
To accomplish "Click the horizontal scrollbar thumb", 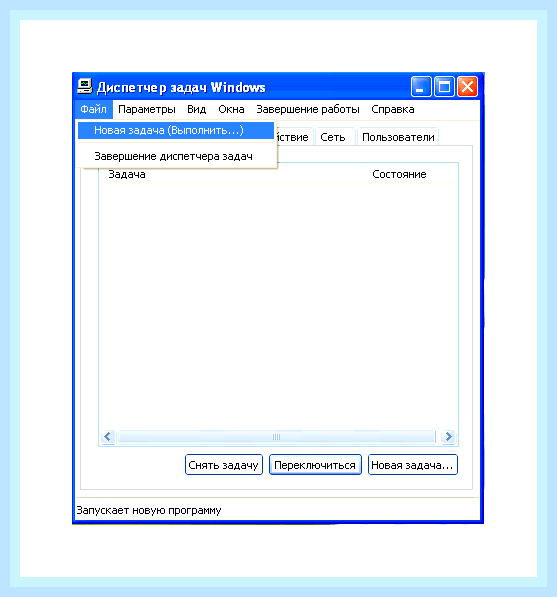I will click(x=276, y=437).
